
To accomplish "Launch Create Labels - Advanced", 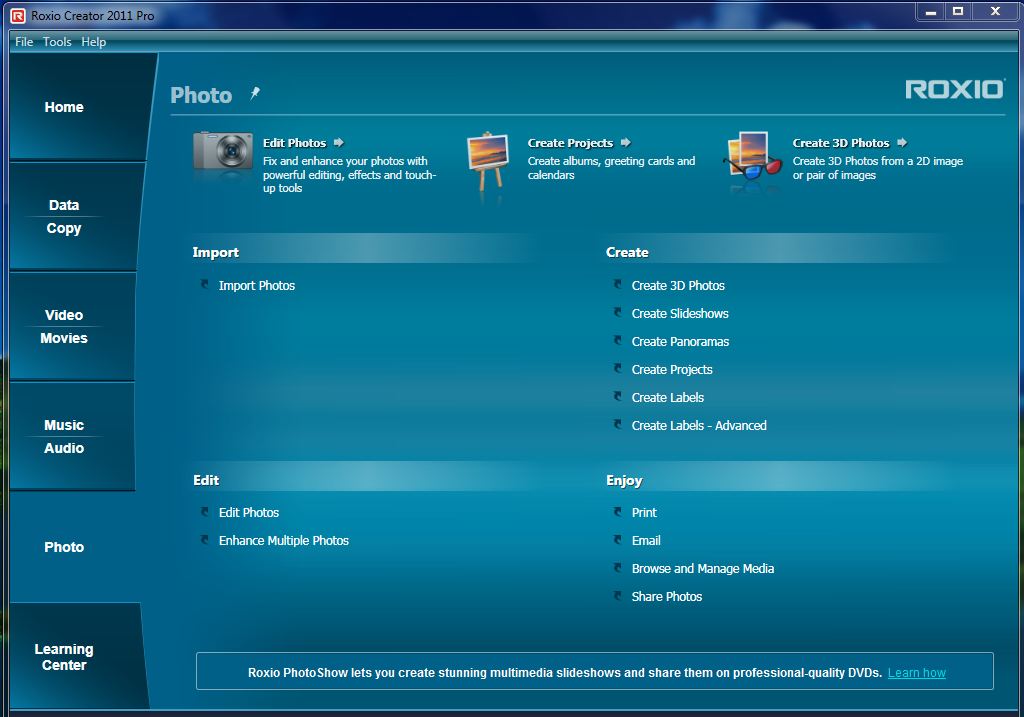I will click(x=699, y=426).
